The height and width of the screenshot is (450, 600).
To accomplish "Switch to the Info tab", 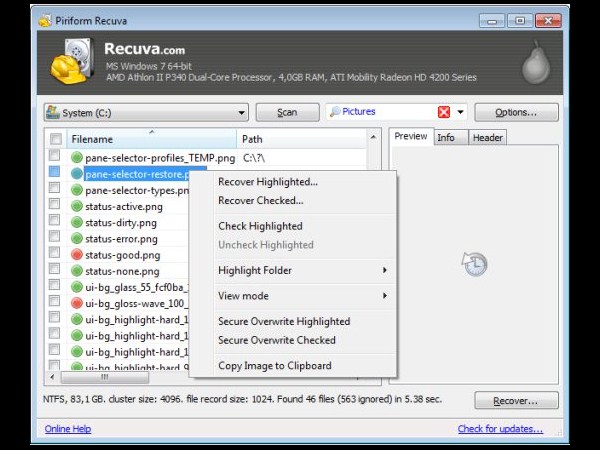I will [446, 137].
